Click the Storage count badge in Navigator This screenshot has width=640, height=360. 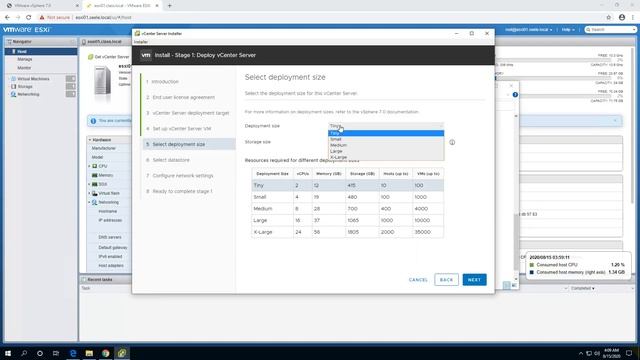(x=71, y=87)
